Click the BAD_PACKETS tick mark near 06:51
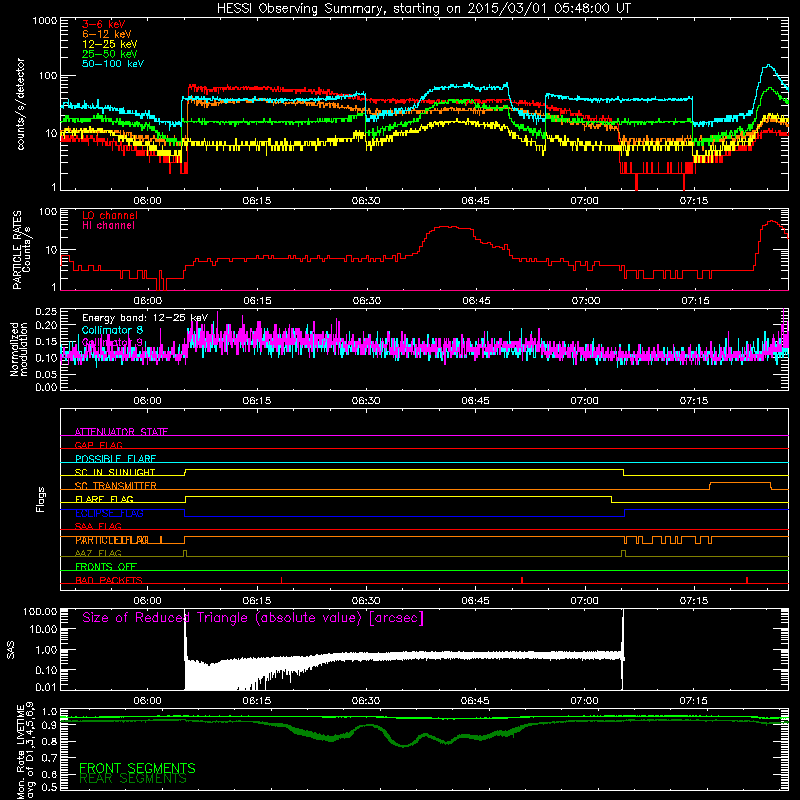800x800 pixels. [522, 580]
